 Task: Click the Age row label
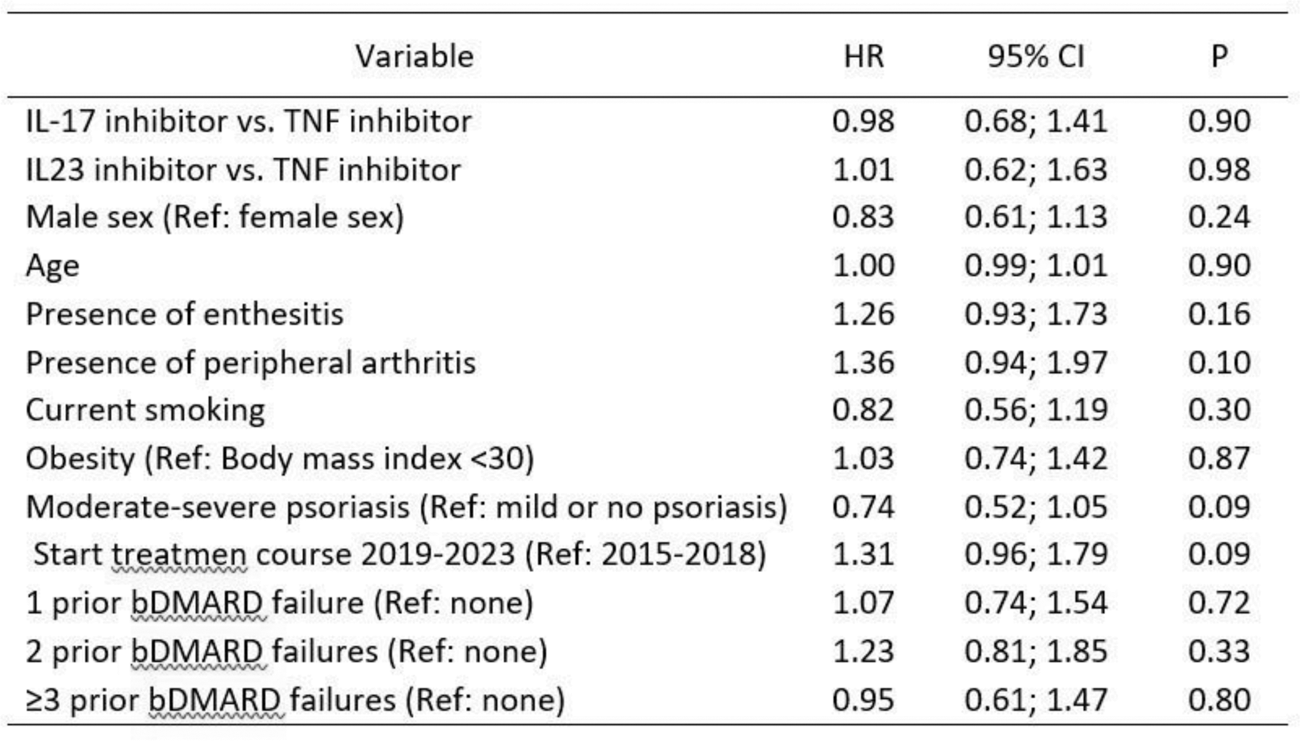(52, 266)
